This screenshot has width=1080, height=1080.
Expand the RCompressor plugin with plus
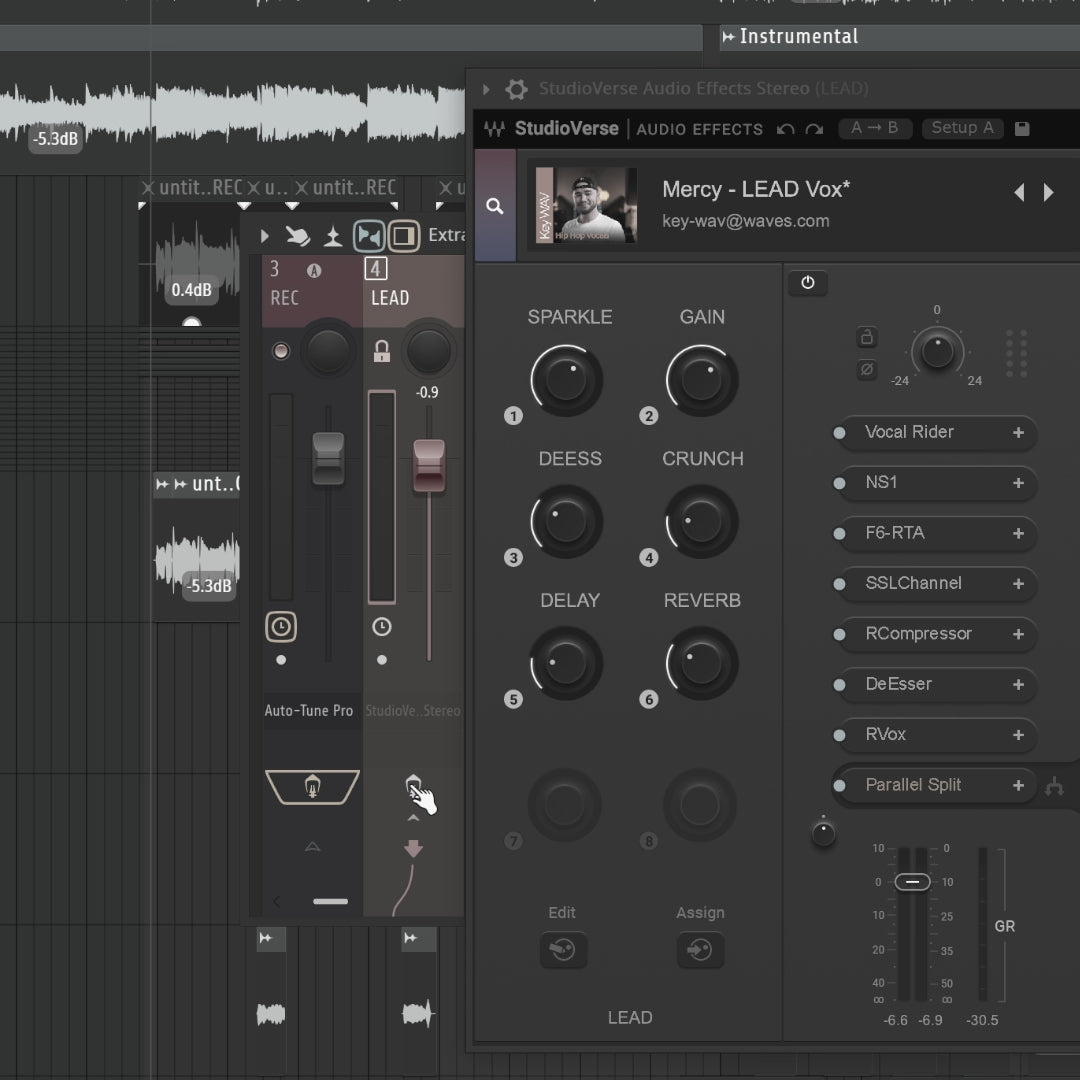coord(1018,634)
